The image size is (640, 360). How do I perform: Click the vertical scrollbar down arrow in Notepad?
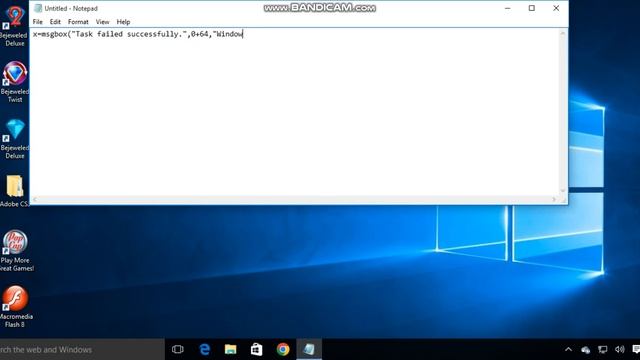click(563, 191)
